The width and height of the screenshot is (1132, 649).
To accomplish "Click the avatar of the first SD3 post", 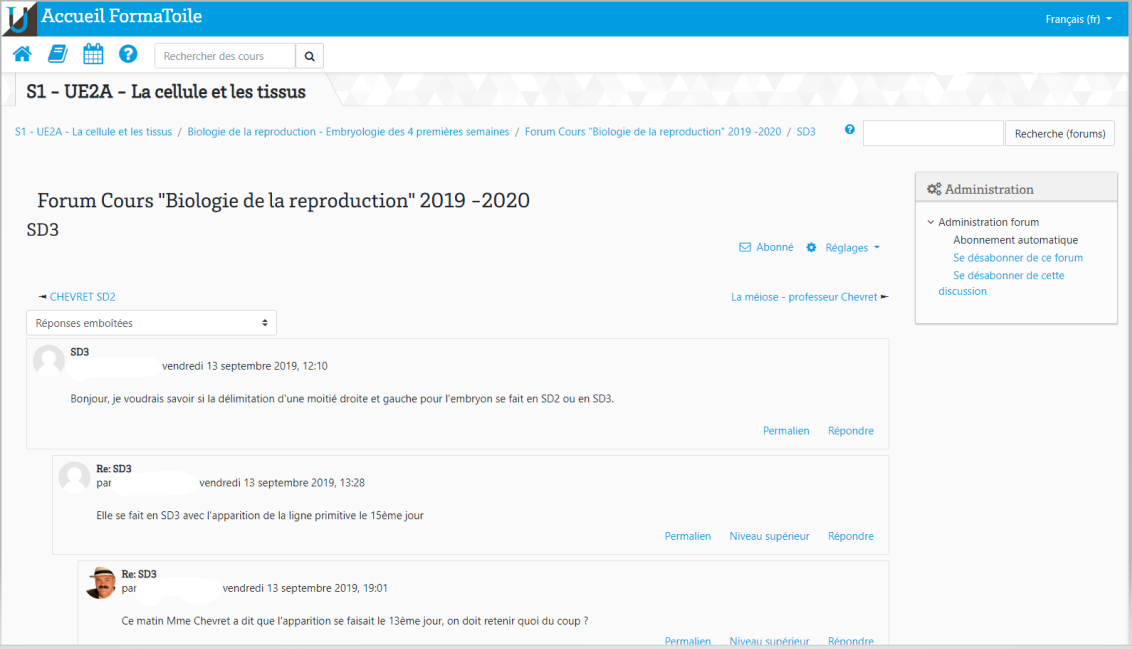I will click(49, 360).
